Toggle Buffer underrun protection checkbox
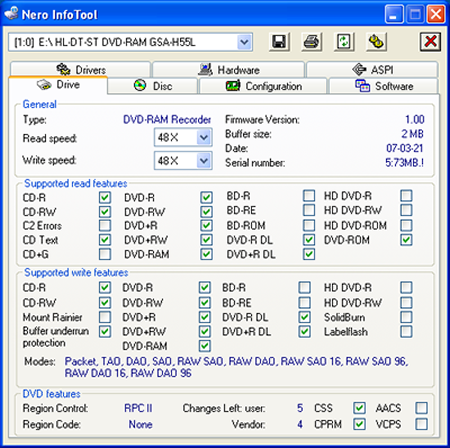The height and width of the screenshot is (448, 450). click(105, 331)
